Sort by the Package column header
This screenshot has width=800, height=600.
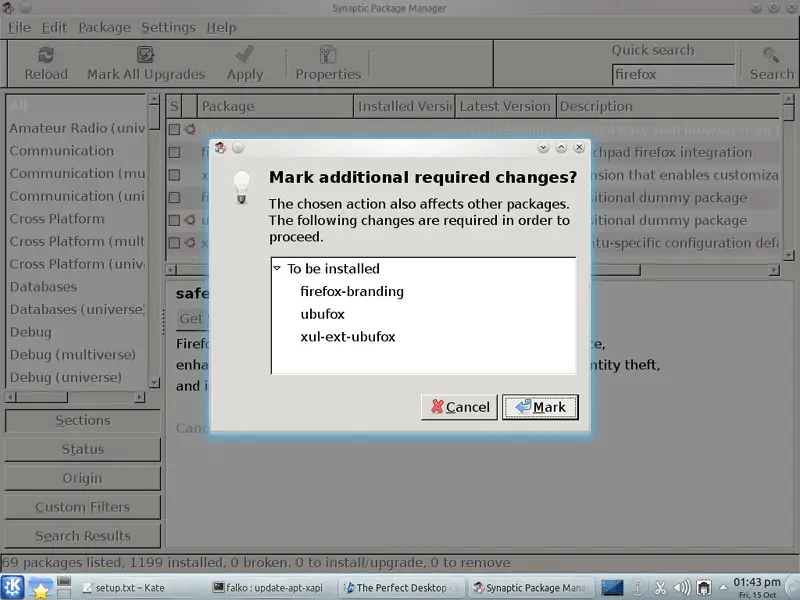click(274, 106)
